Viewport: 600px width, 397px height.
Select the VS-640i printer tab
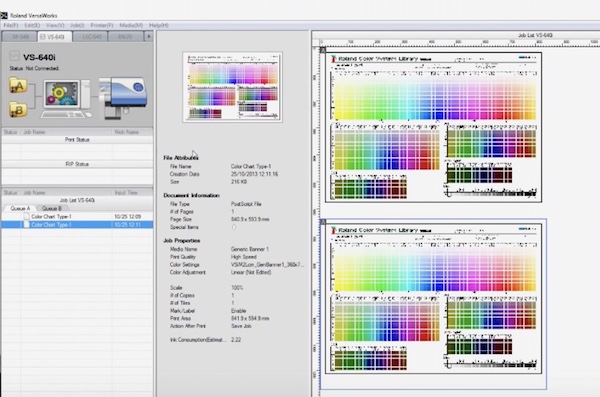[55, 37]
